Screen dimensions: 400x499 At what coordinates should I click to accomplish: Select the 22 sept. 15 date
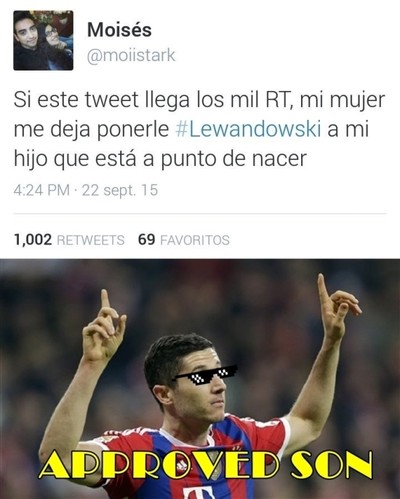pos(120,190)
